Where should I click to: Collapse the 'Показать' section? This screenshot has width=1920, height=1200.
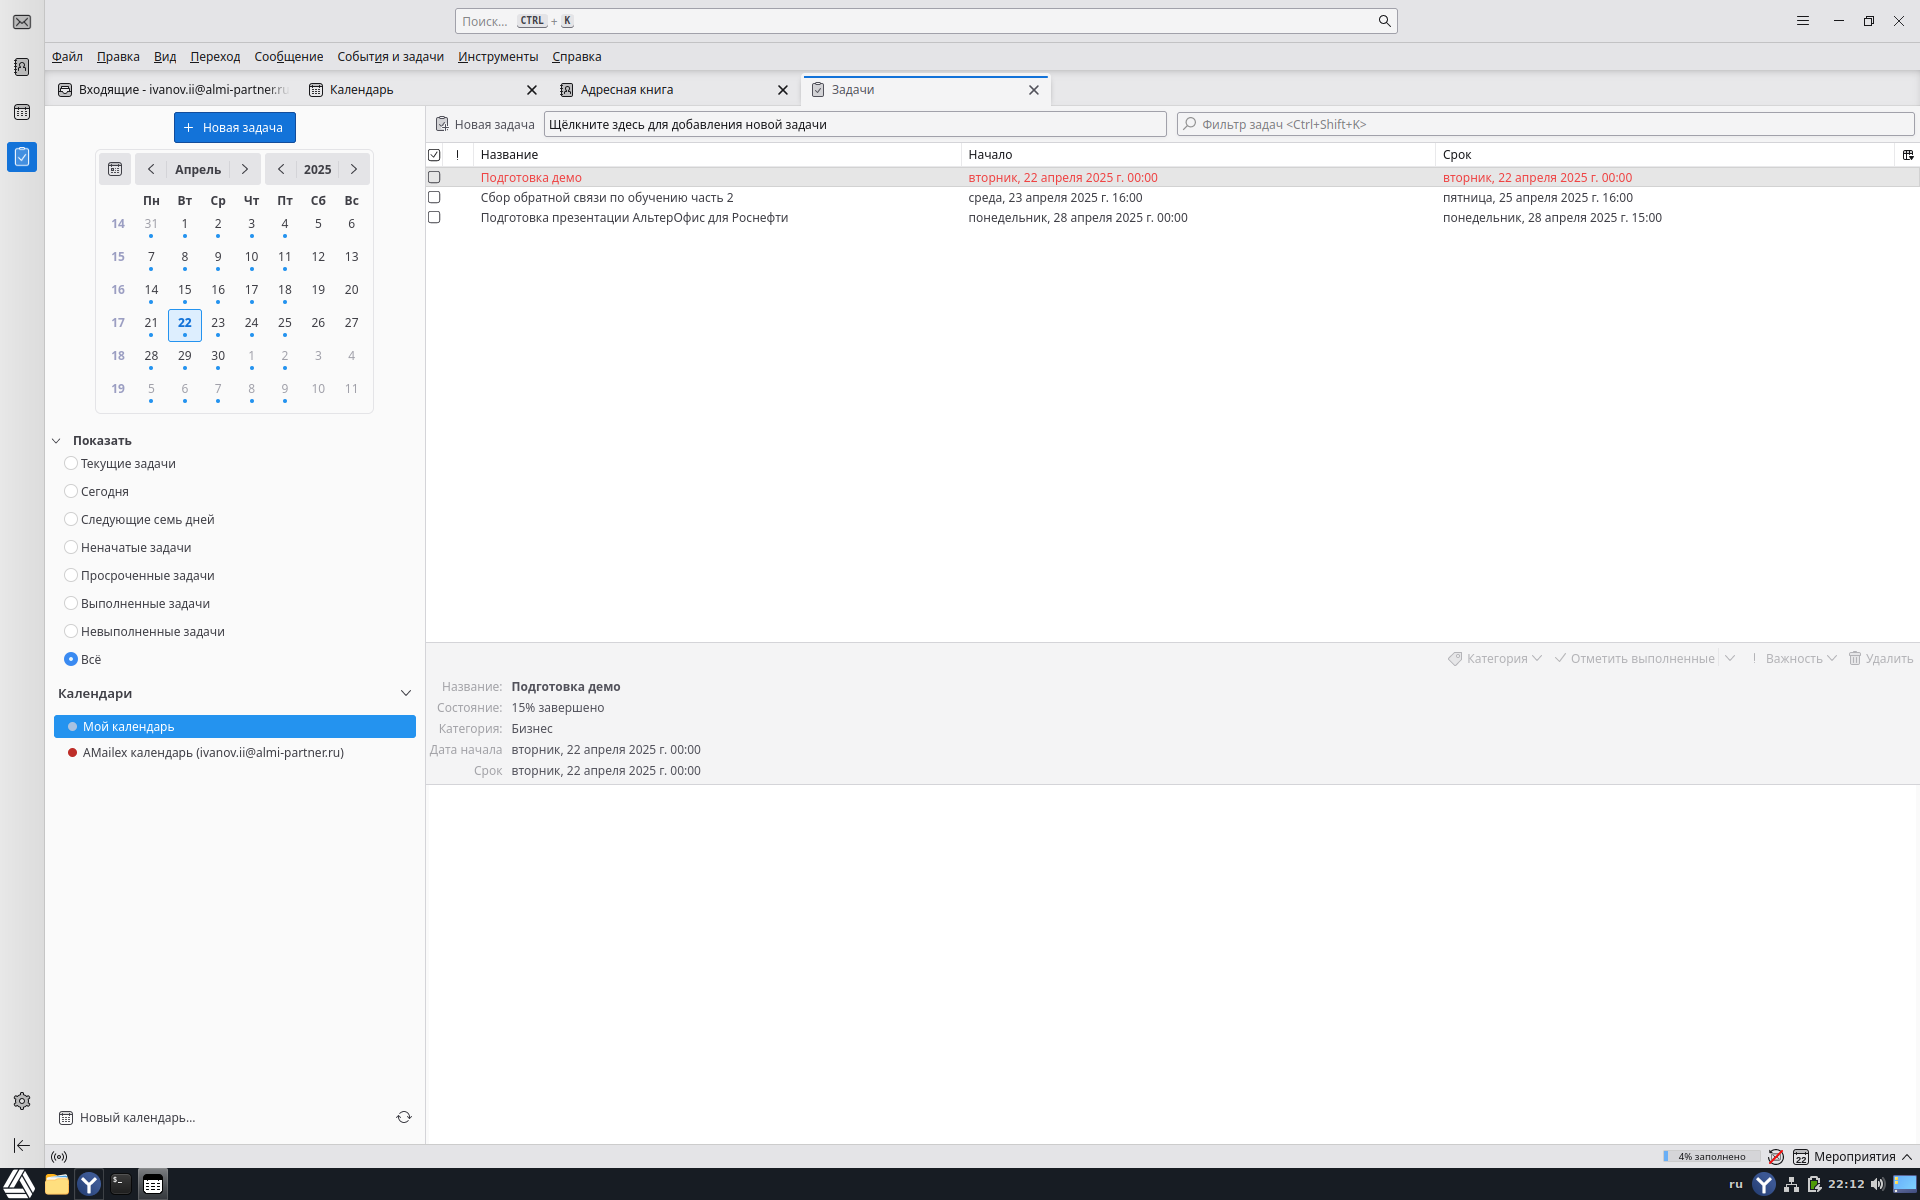[57, 441]
